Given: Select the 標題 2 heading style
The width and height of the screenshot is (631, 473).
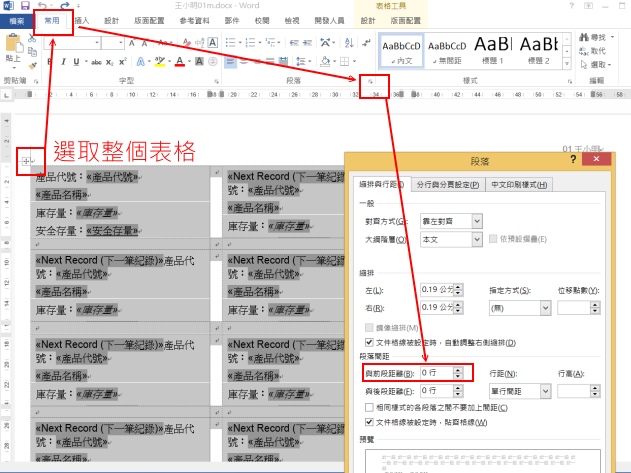Looking at the screenshot, I should 538,51.
